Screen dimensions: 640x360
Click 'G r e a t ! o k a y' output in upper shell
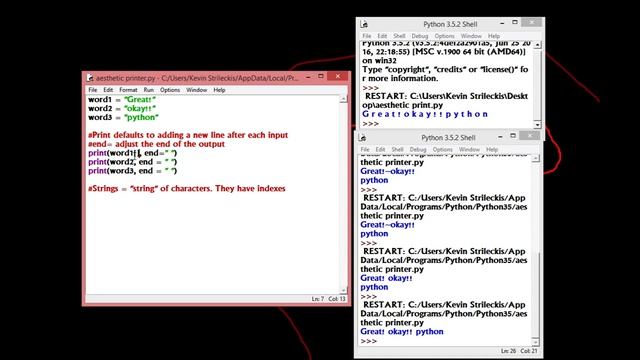point(425,114)
